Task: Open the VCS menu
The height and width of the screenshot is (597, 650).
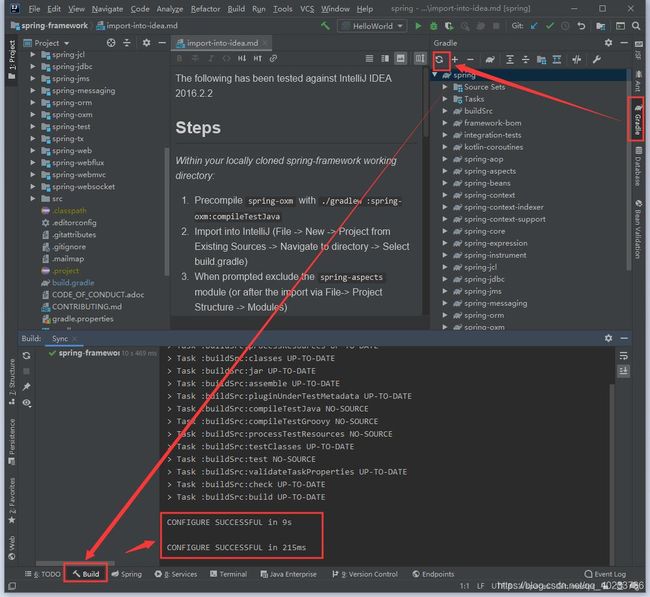Action: 307,9
